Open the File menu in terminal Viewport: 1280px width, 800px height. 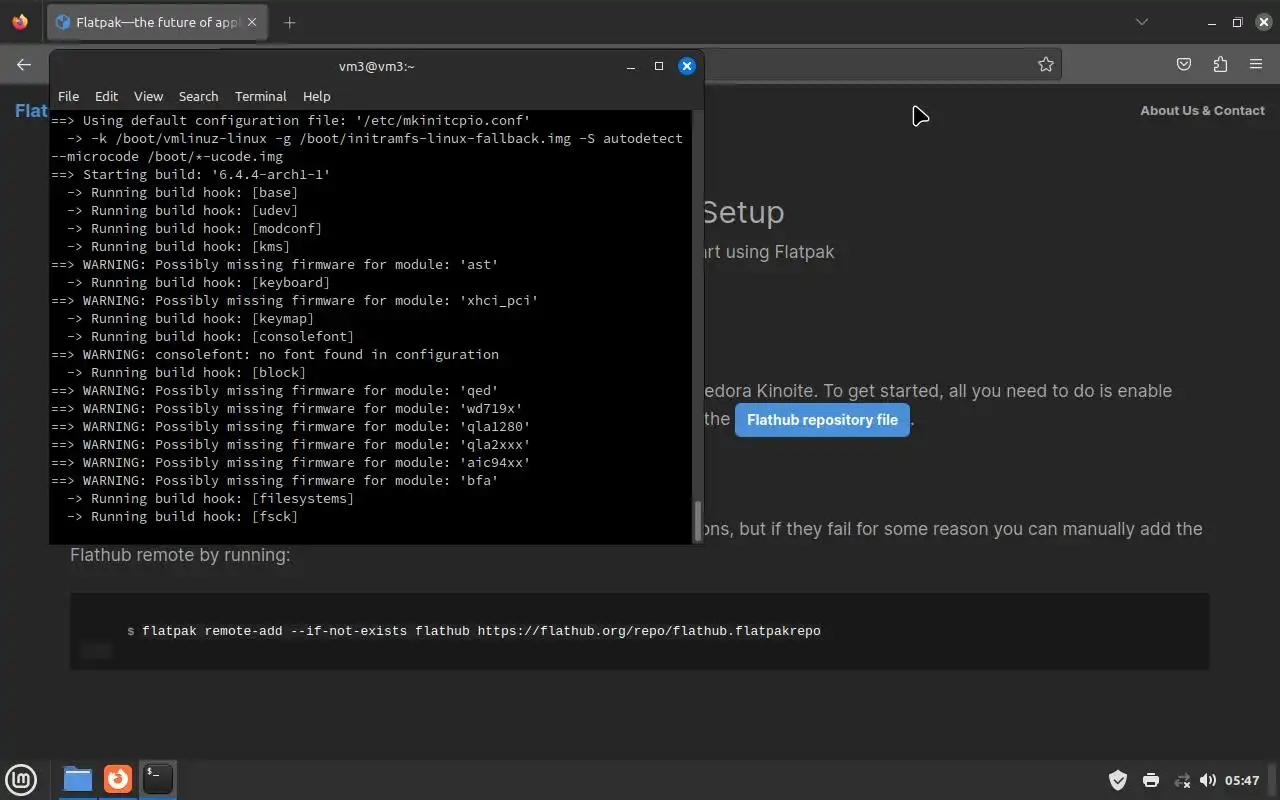pyautogui.click(x=68, y=96)
